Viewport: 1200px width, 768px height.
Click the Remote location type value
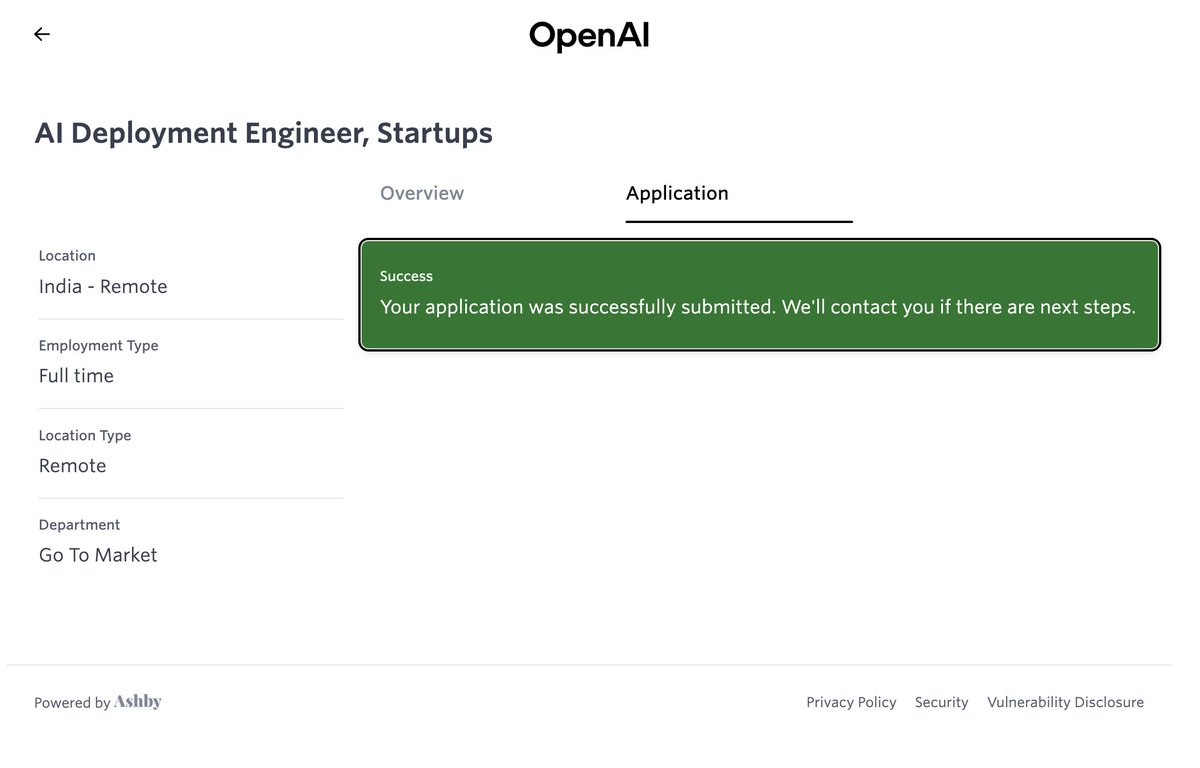(x=72, y=466)
